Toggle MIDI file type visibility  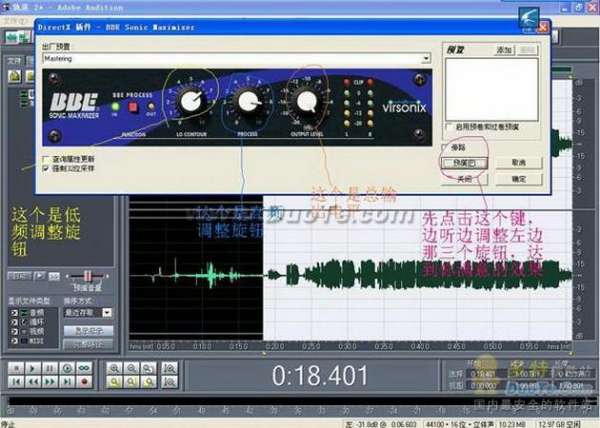(x=15, y=341)
